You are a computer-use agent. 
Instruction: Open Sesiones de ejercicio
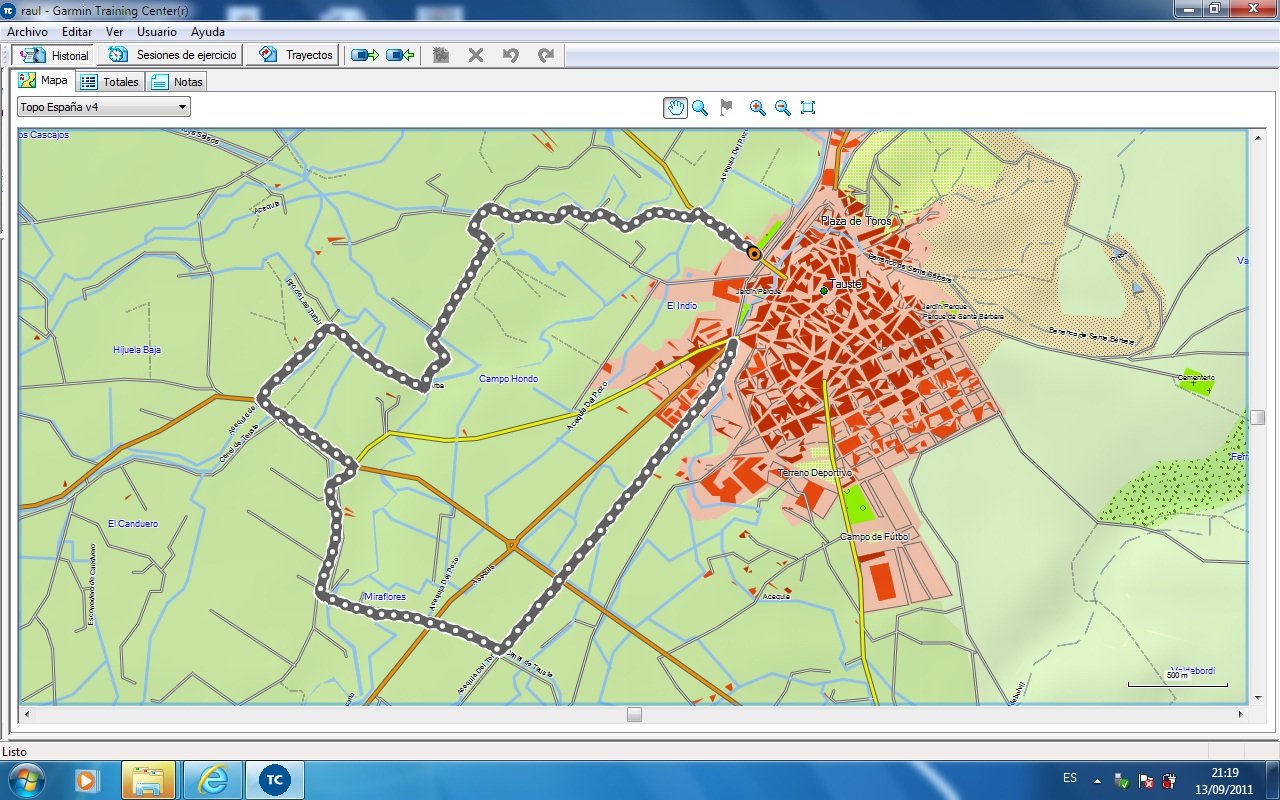tap(173, 55)
